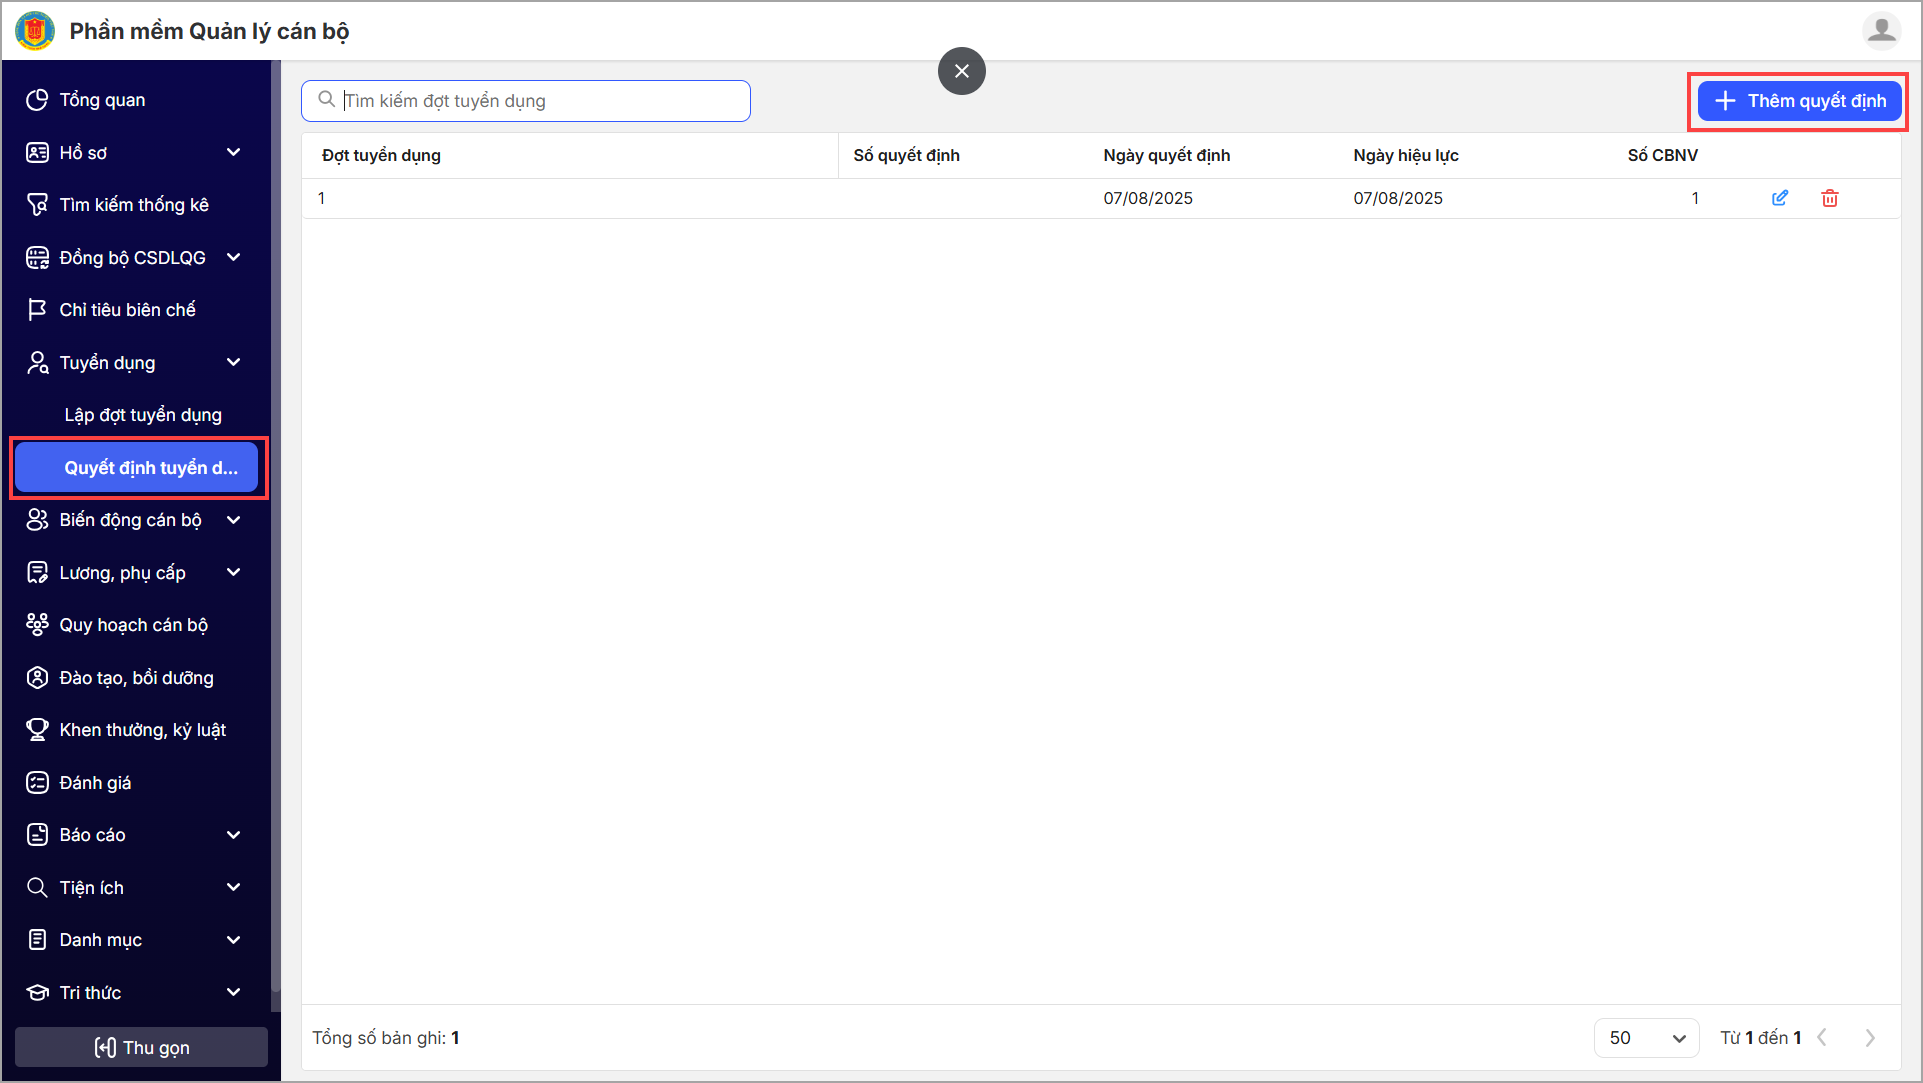
Task: Open the Tổng quan dashboard menu
Action: pos(102,100)
